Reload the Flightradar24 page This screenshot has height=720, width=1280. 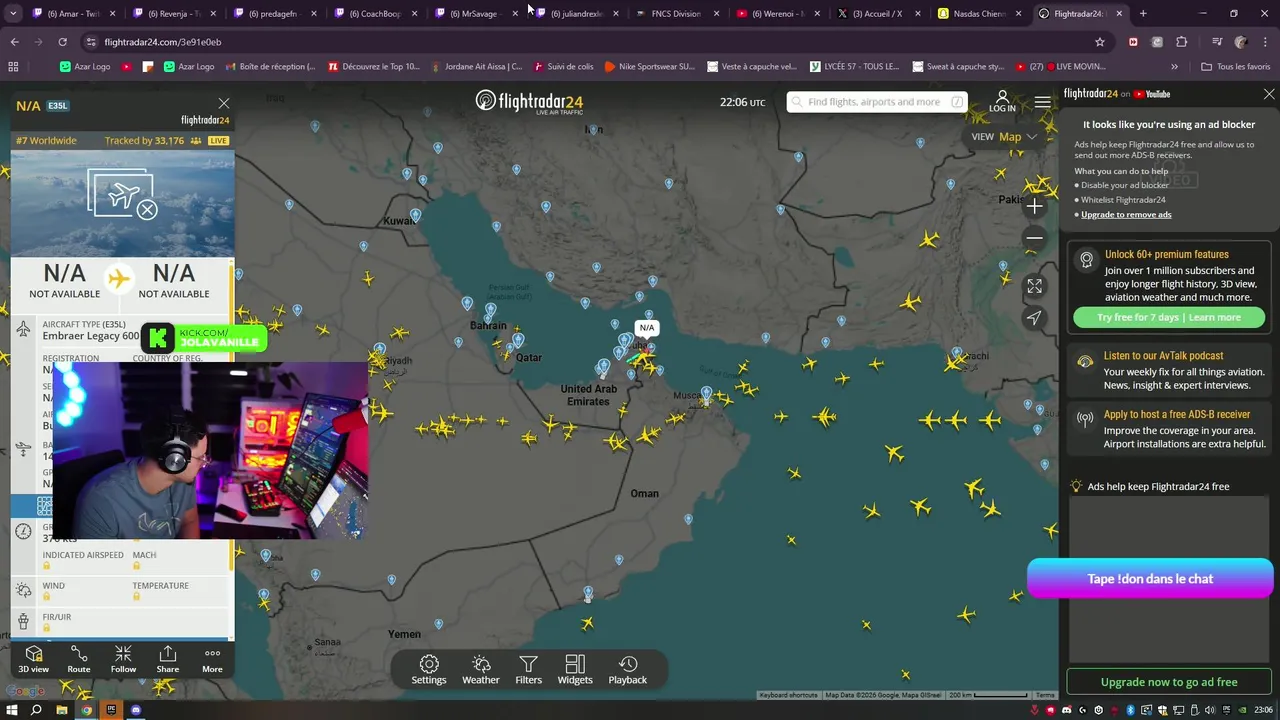click(x=62, y=42)
